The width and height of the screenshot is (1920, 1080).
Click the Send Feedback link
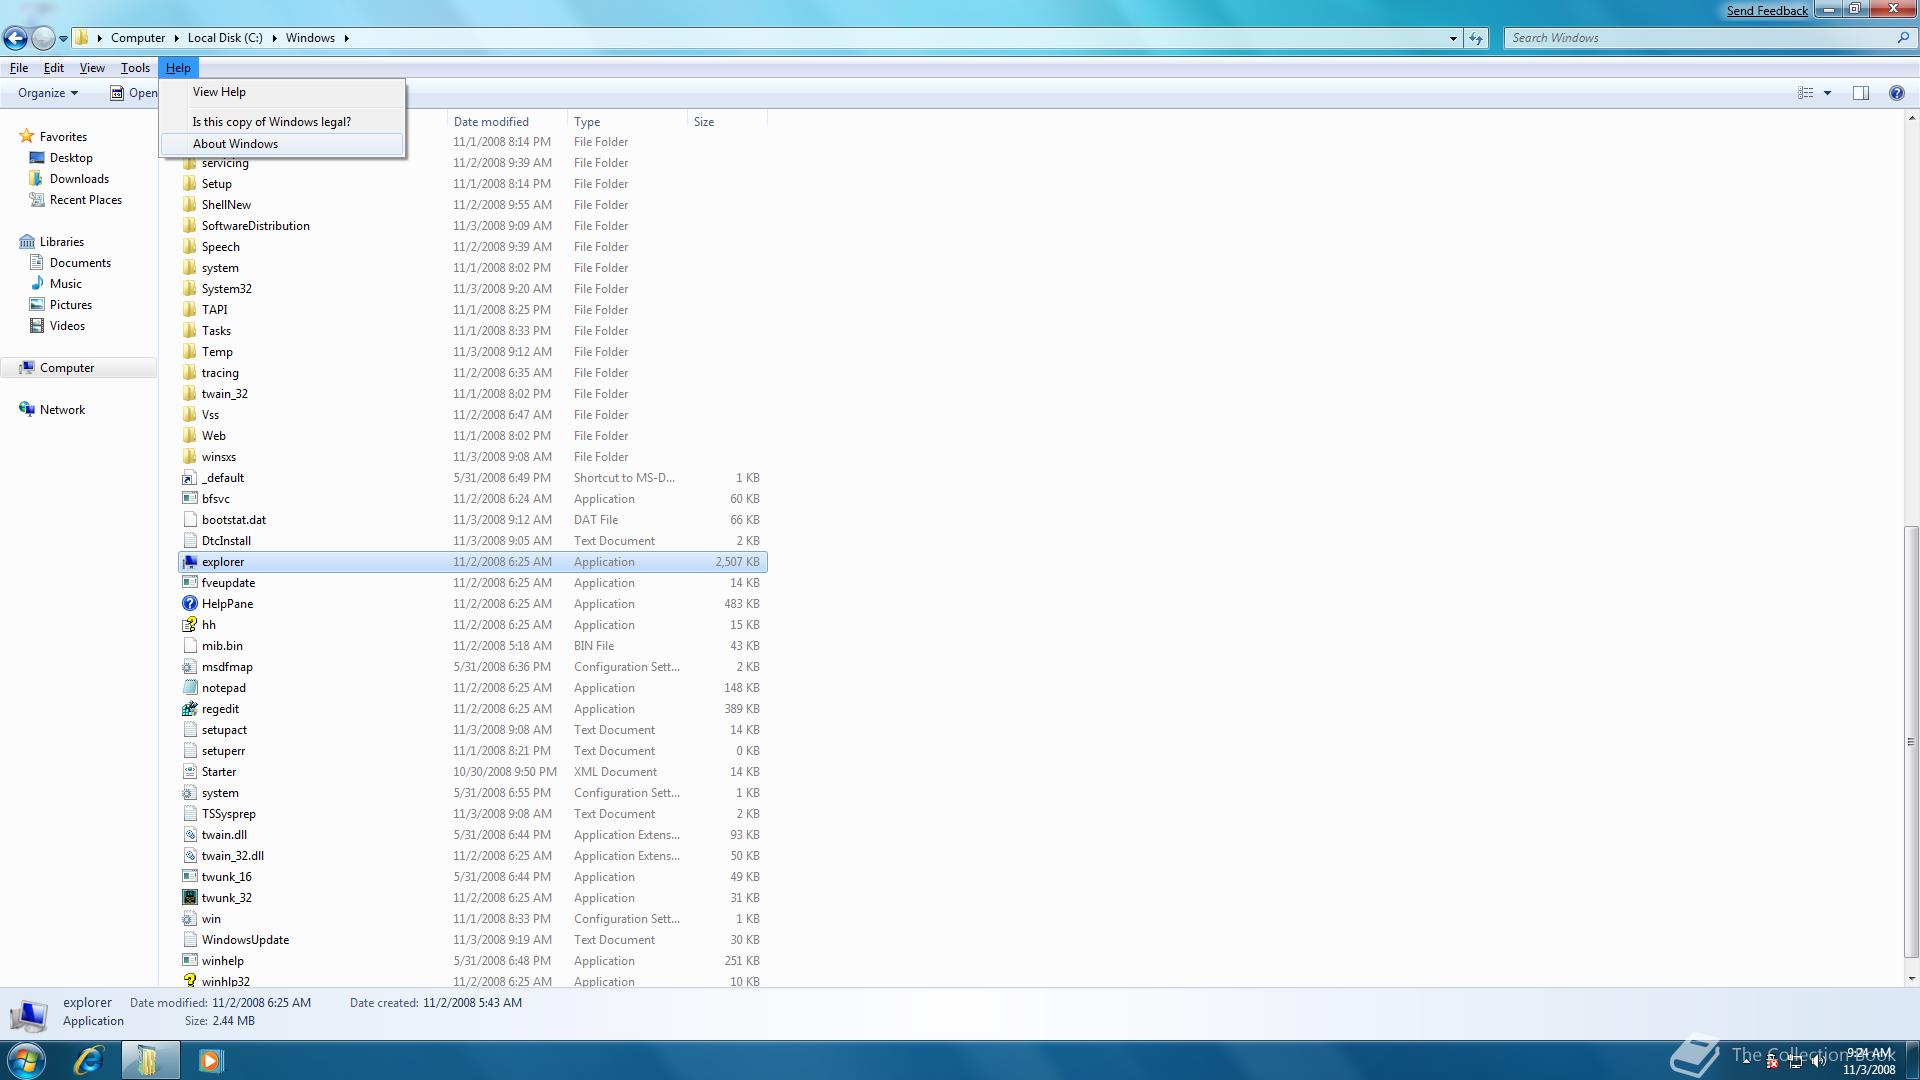click(1767, 10)
